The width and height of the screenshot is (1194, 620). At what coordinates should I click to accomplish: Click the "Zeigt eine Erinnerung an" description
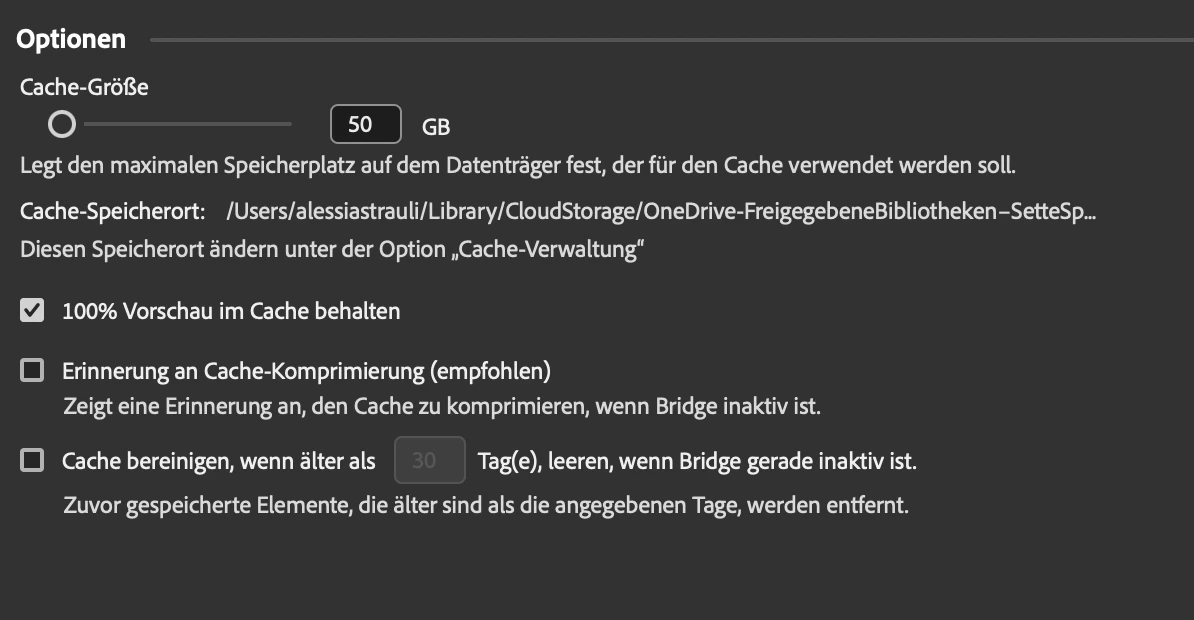tap(441, 407)
